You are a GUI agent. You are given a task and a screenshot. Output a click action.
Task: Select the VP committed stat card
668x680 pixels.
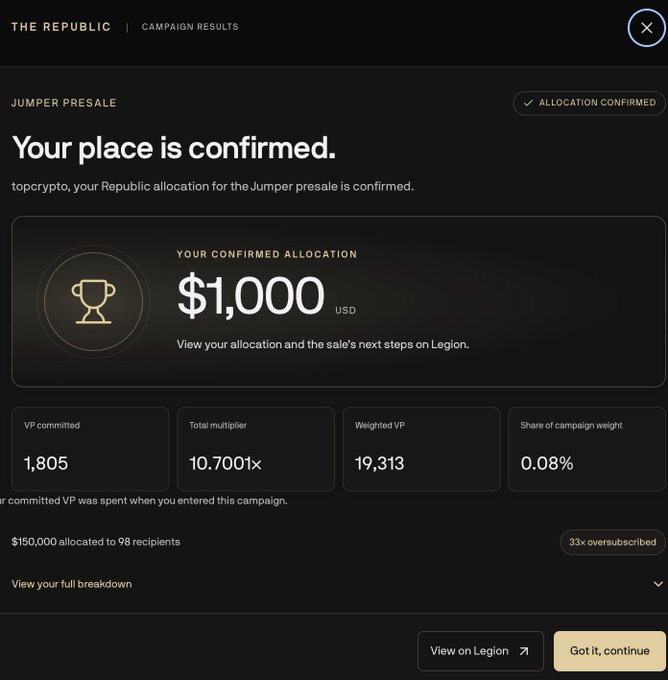pos(90,449)
